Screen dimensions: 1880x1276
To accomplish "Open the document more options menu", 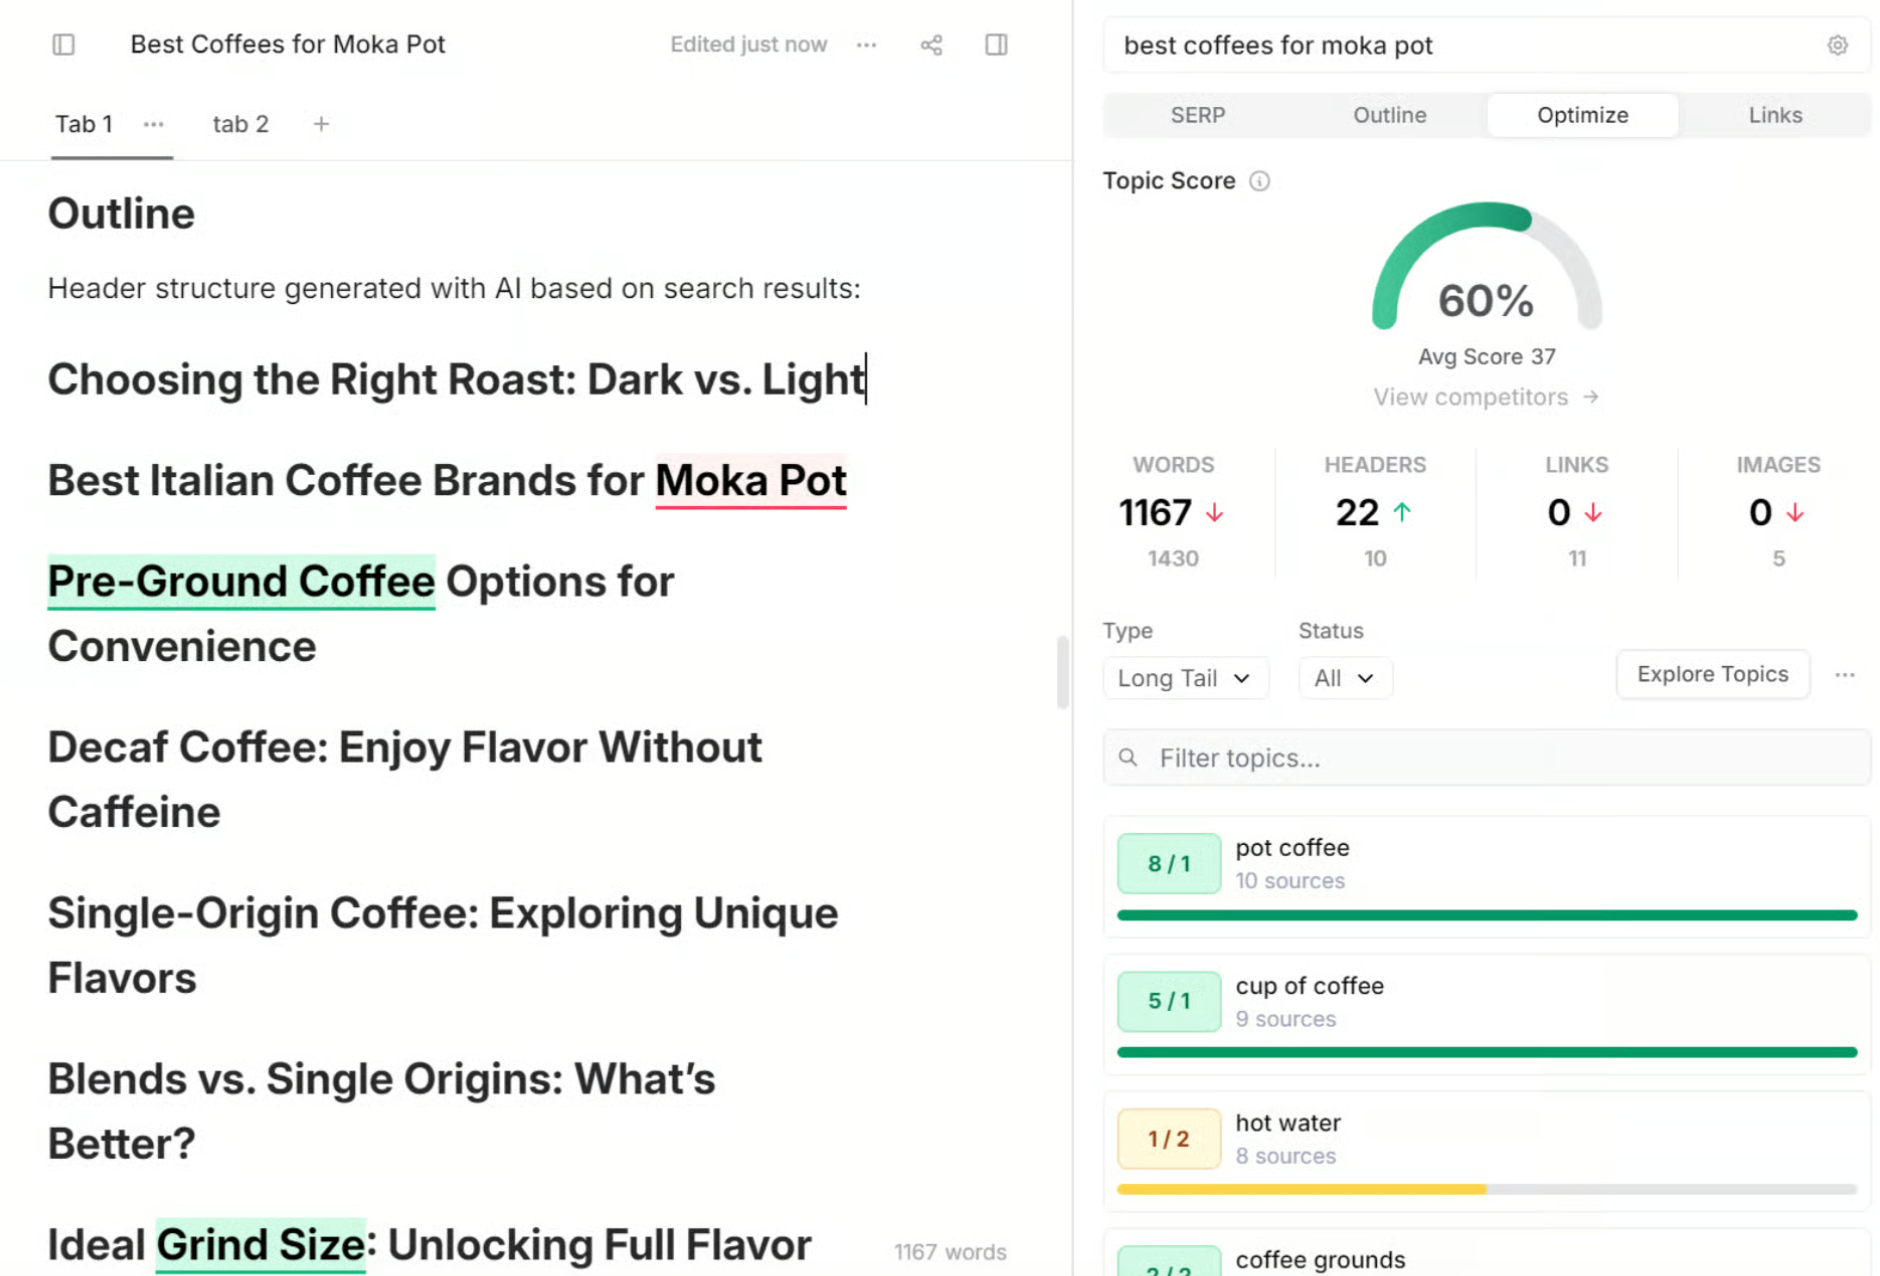I will (x=866, y=45).
